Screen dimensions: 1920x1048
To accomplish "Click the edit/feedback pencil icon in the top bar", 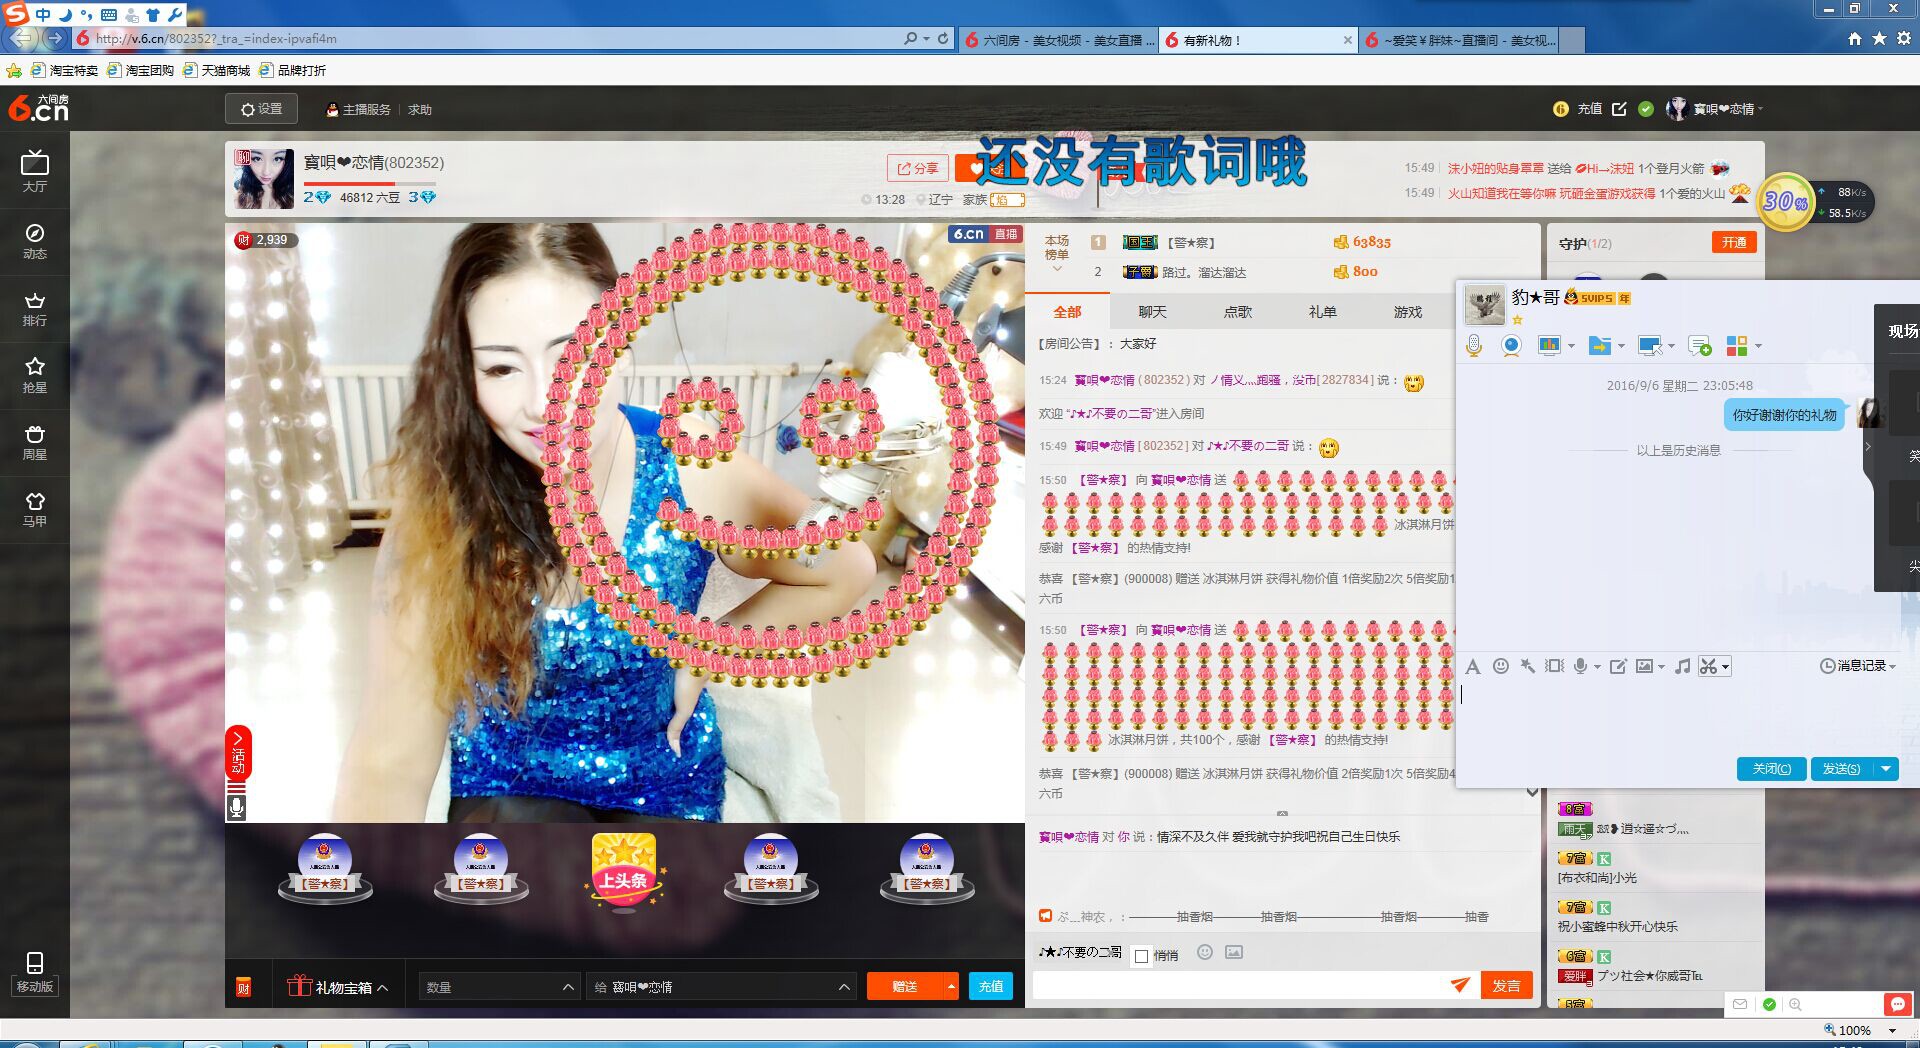I will pyautogui.click(x=1619, y=109).
